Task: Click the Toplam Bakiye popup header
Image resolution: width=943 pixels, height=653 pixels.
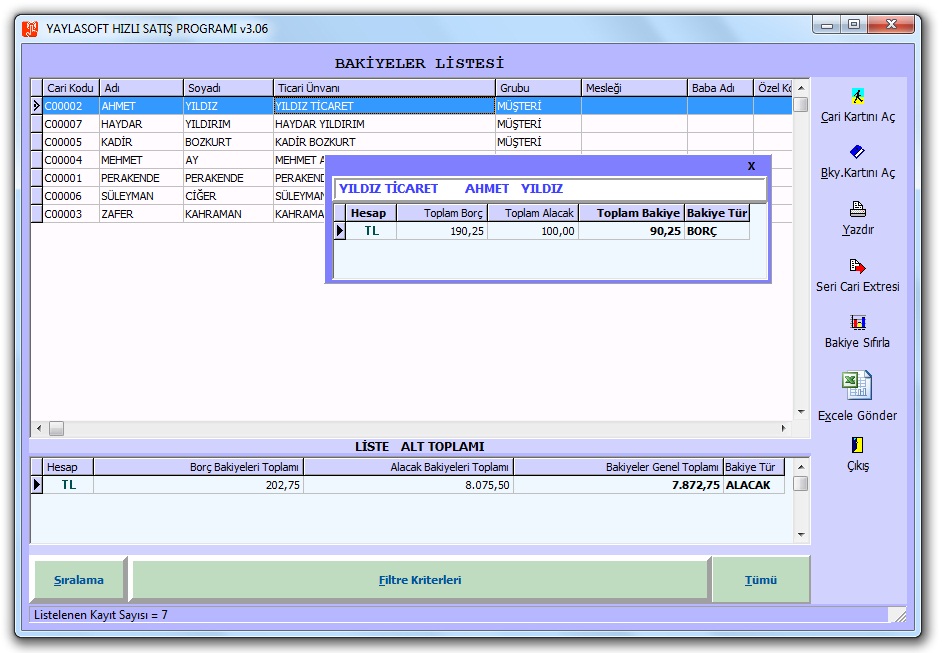Action: [x=631, y=213]
